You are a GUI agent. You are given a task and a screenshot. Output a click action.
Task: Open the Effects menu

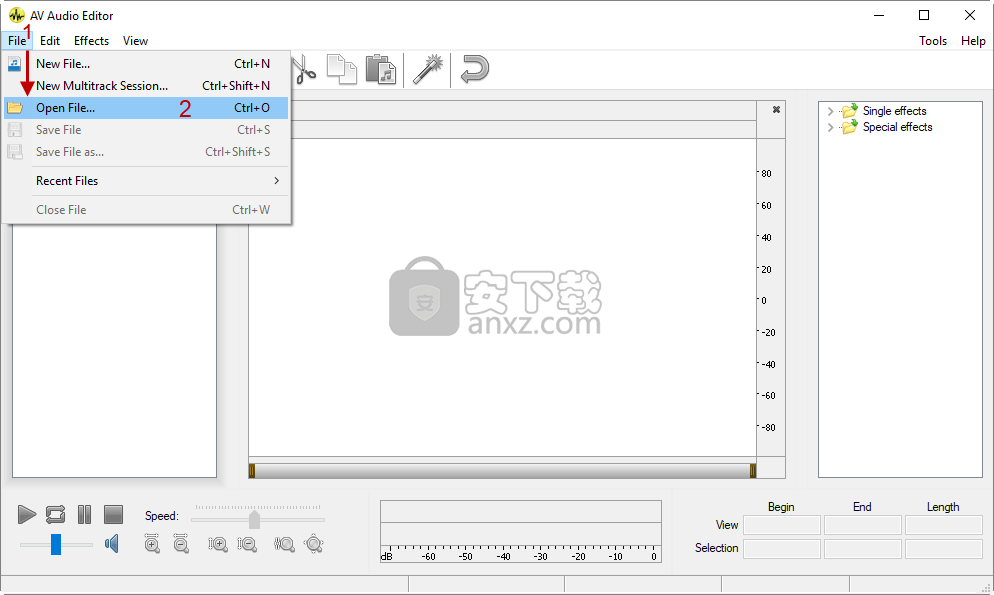pyautogui.click(x=91, y=41)
